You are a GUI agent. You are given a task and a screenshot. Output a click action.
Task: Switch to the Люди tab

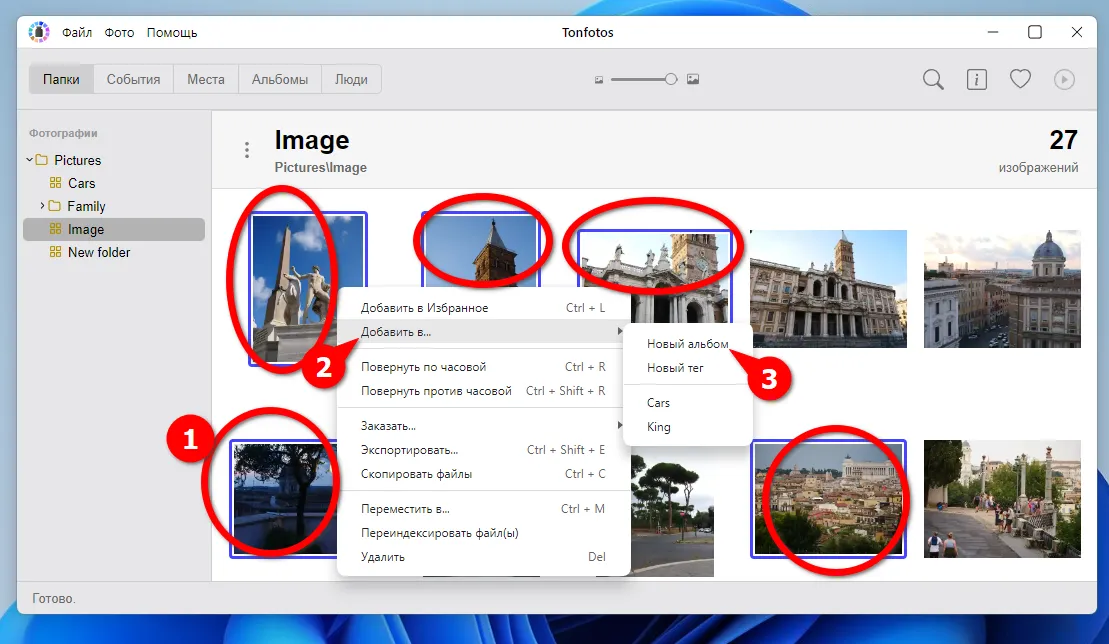pyautogui.click(x=351, y=80)
